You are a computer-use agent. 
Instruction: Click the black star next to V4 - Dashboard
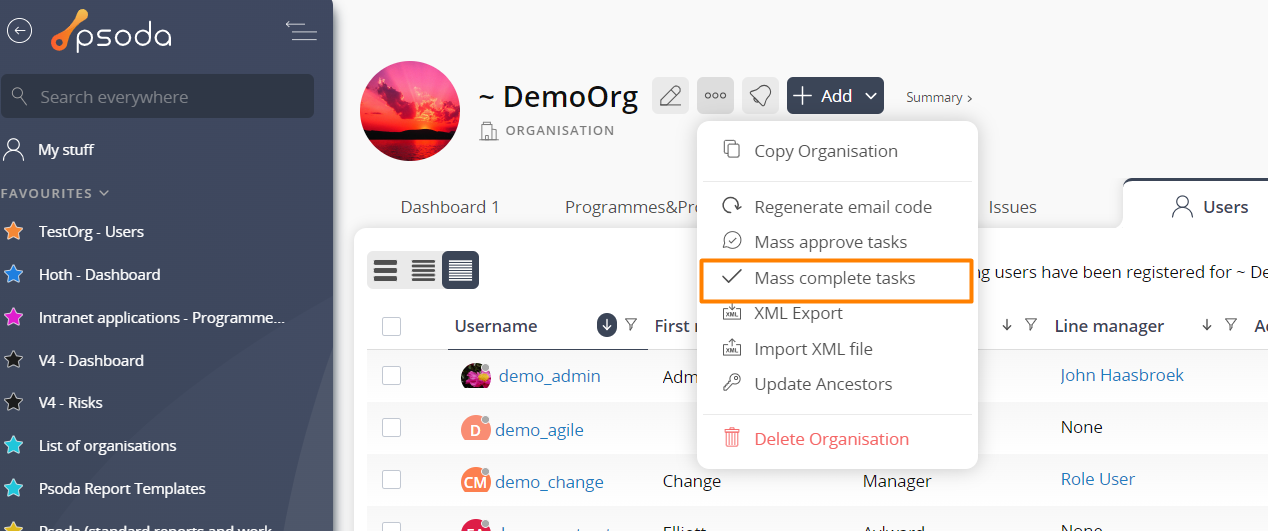click(14, 360)
